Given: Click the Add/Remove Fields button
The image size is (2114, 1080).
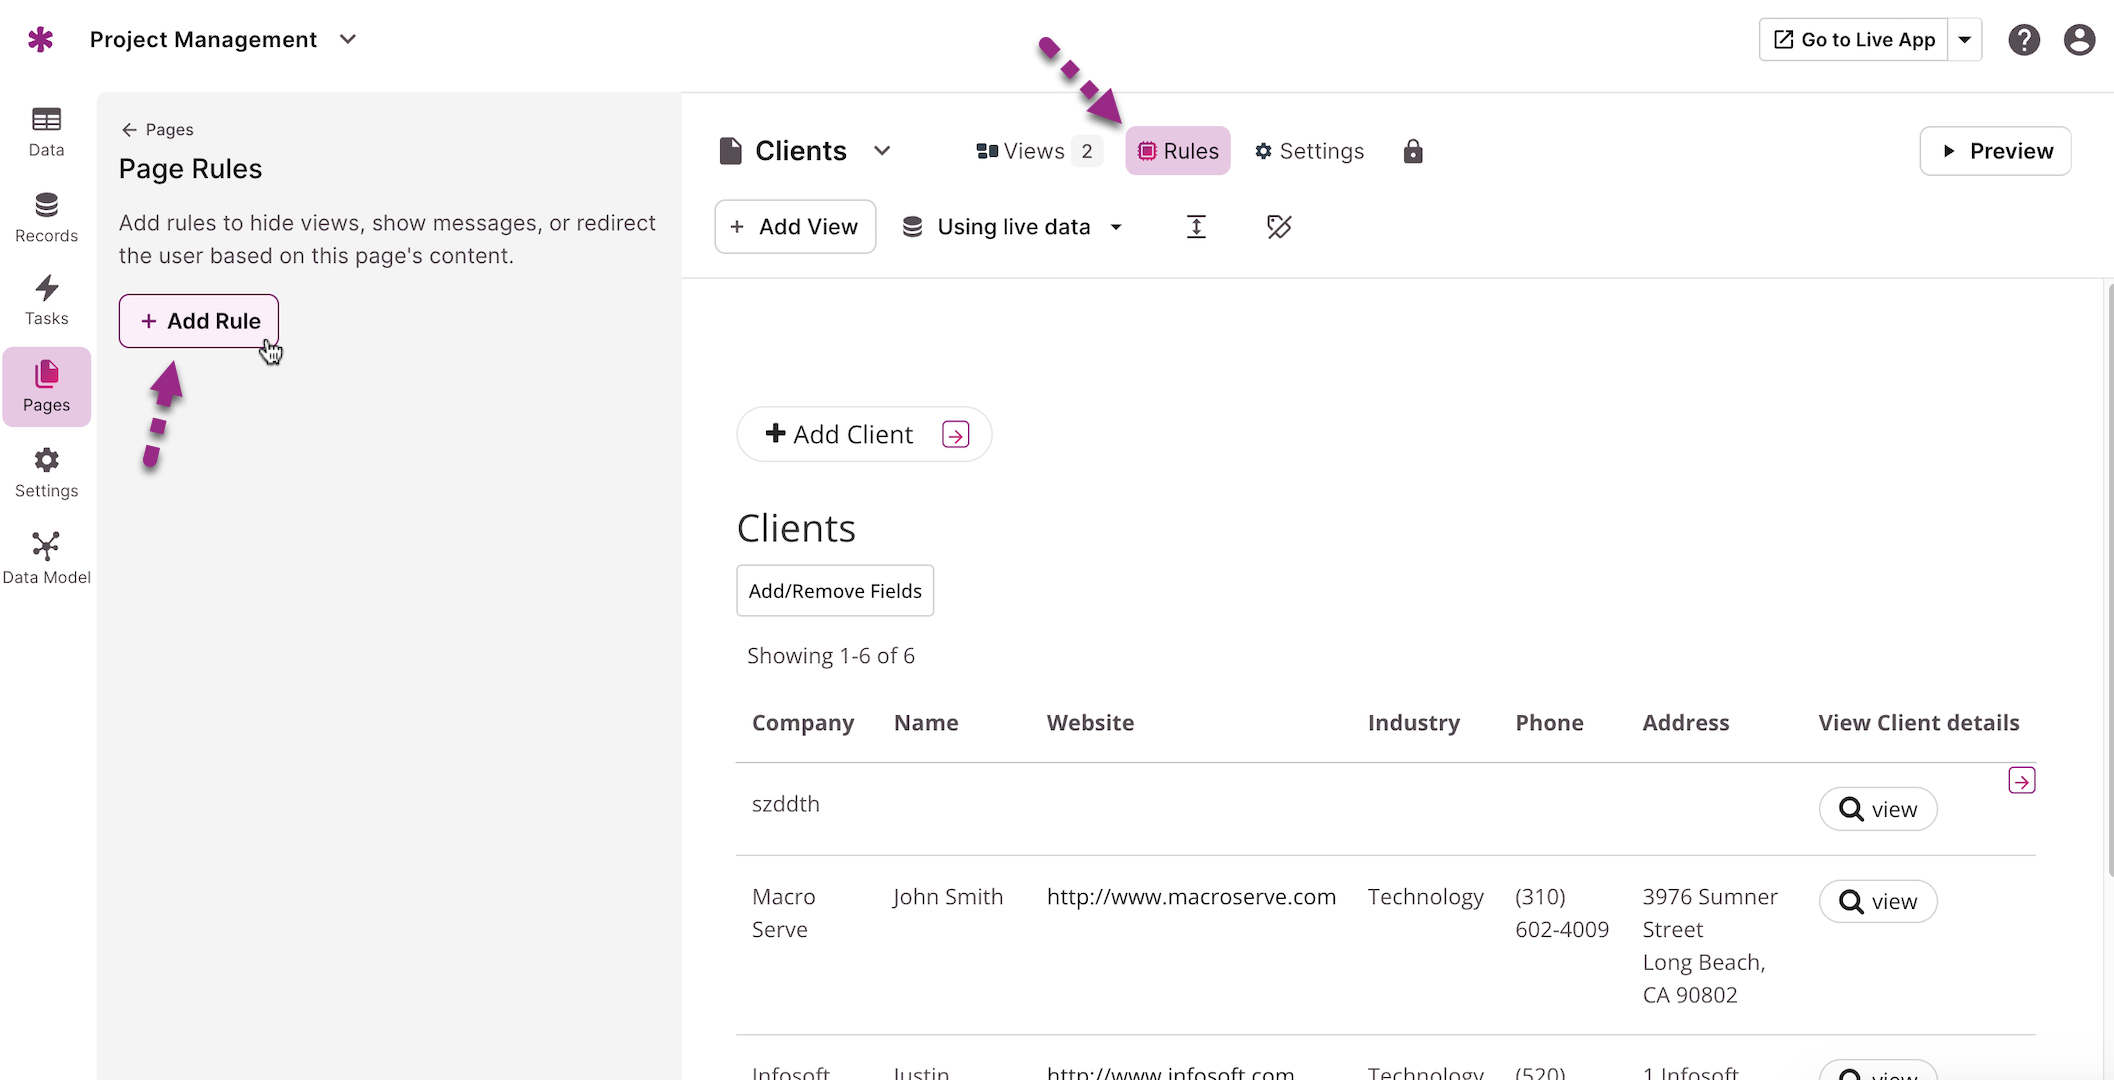Looking at the screenshot, I should (835, 591).
